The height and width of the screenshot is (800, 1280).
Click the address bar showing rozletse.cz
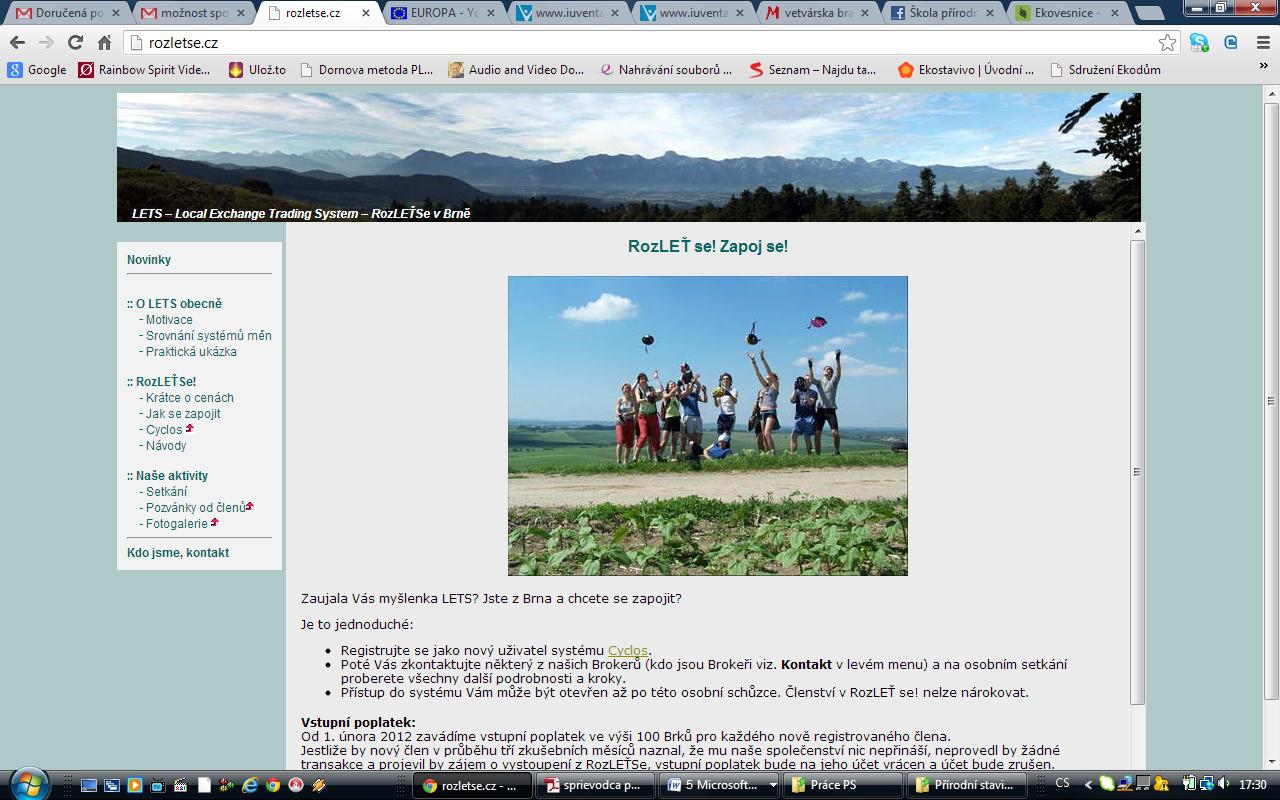(x=640, y=43)
